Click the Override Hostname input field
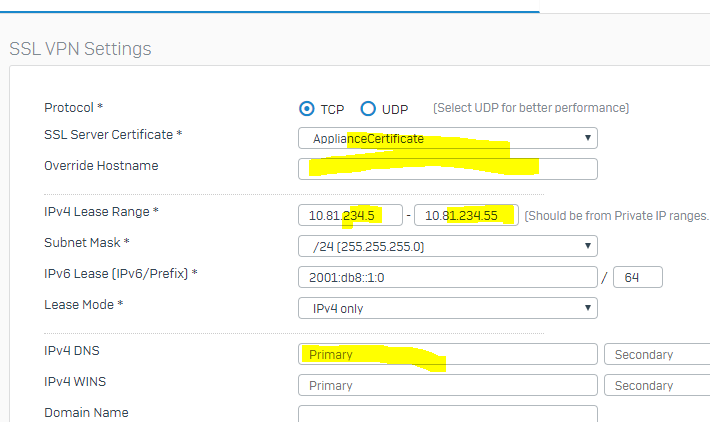This screenshot has width=710, height=422. click(x=448, y=169)
